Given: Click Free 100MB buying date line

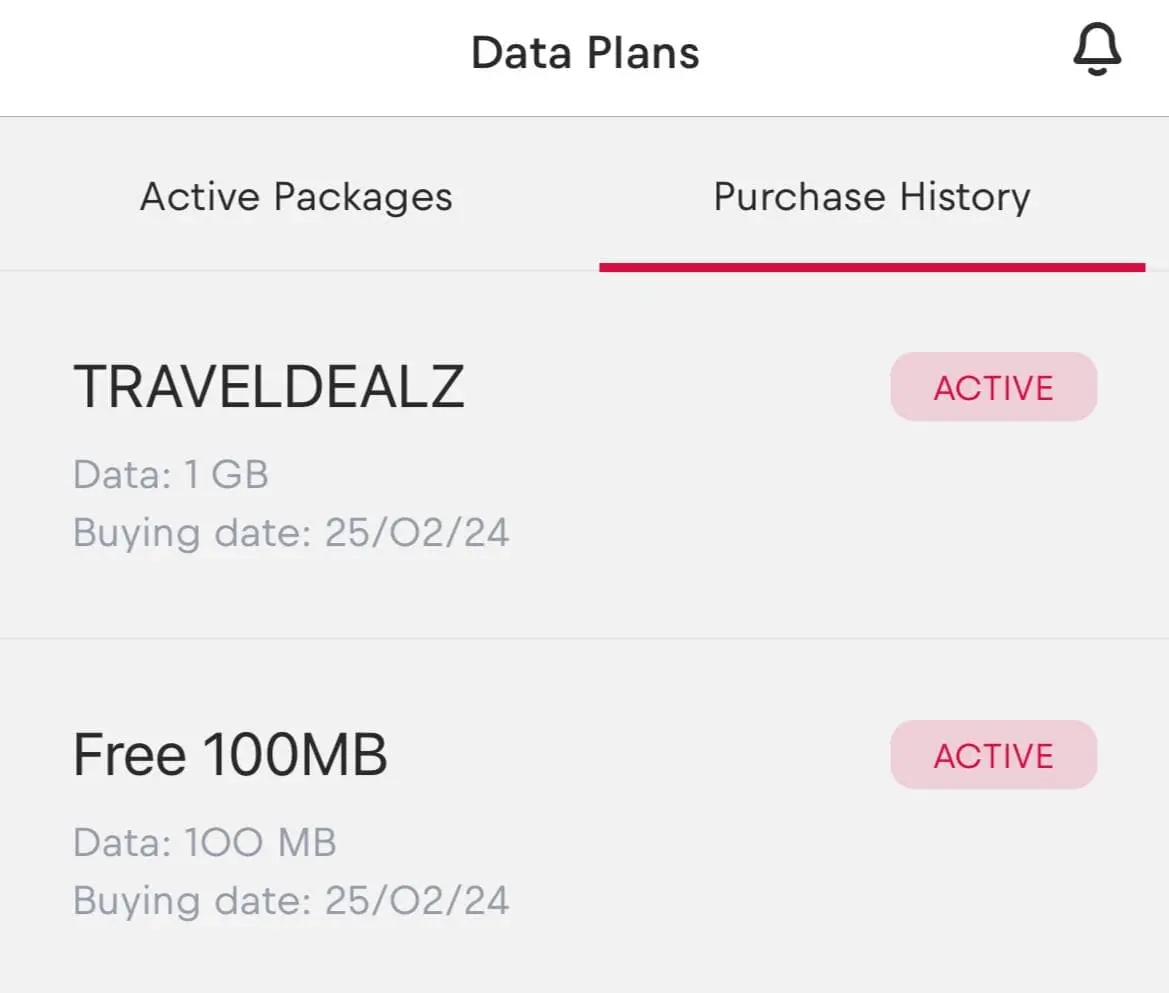Looking at the screenshot, I should [291, 900].
